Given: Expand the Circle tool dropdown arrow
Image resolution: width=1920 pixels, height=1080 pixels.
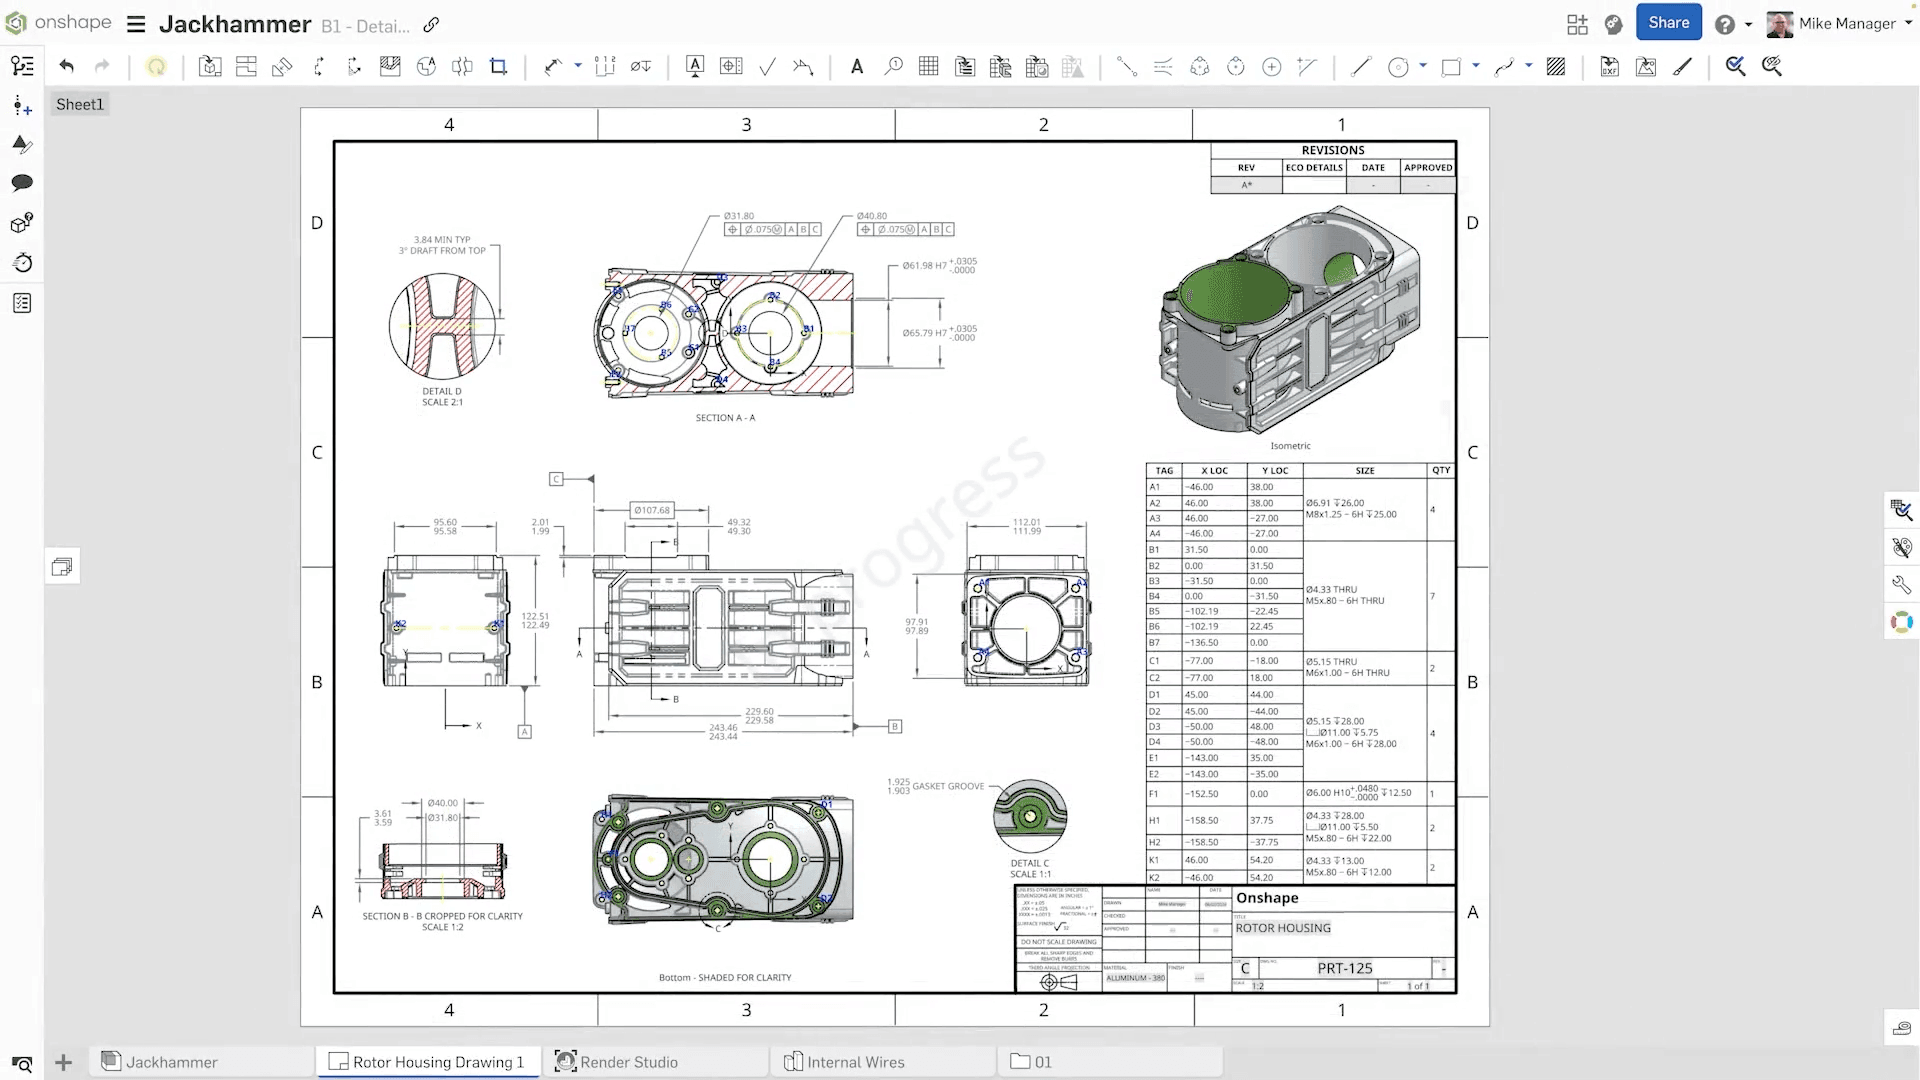Looking at the screenshot, I should pyautogui.click(x=1423, y=66).
